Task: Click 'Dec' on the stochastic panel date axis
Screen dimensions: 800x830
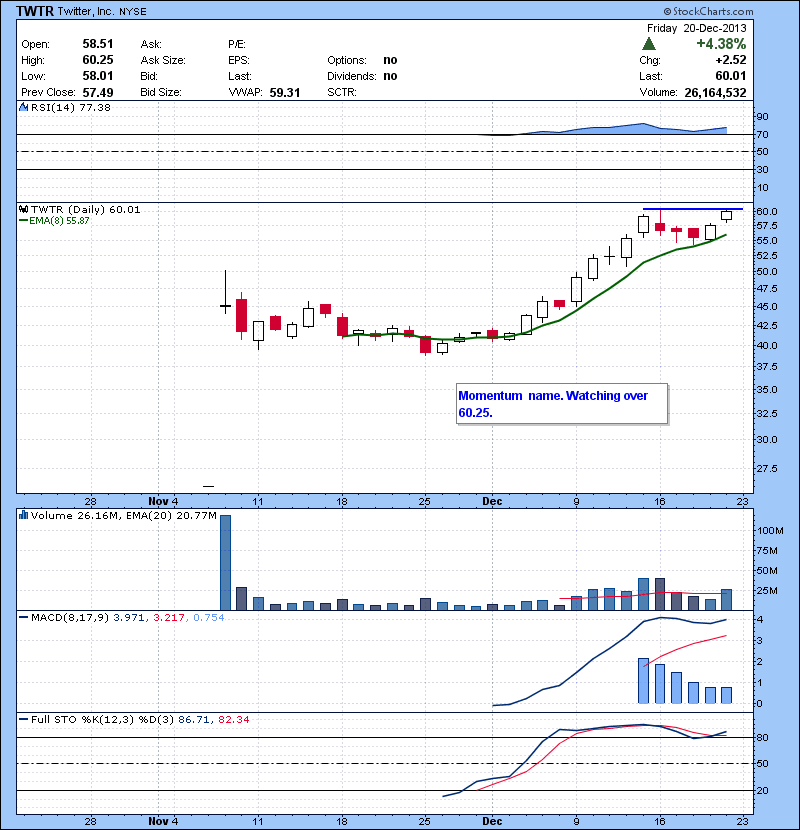Action: coord(492,821)
